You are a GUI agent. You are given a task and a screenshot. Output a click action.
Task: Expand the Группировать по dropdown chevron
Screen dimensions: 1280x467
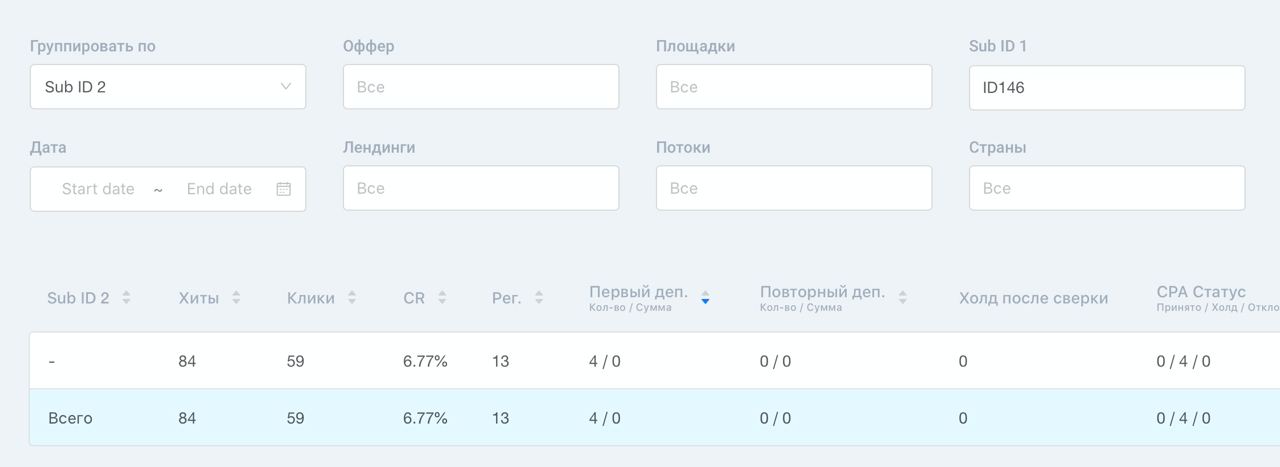coord(286,87)
